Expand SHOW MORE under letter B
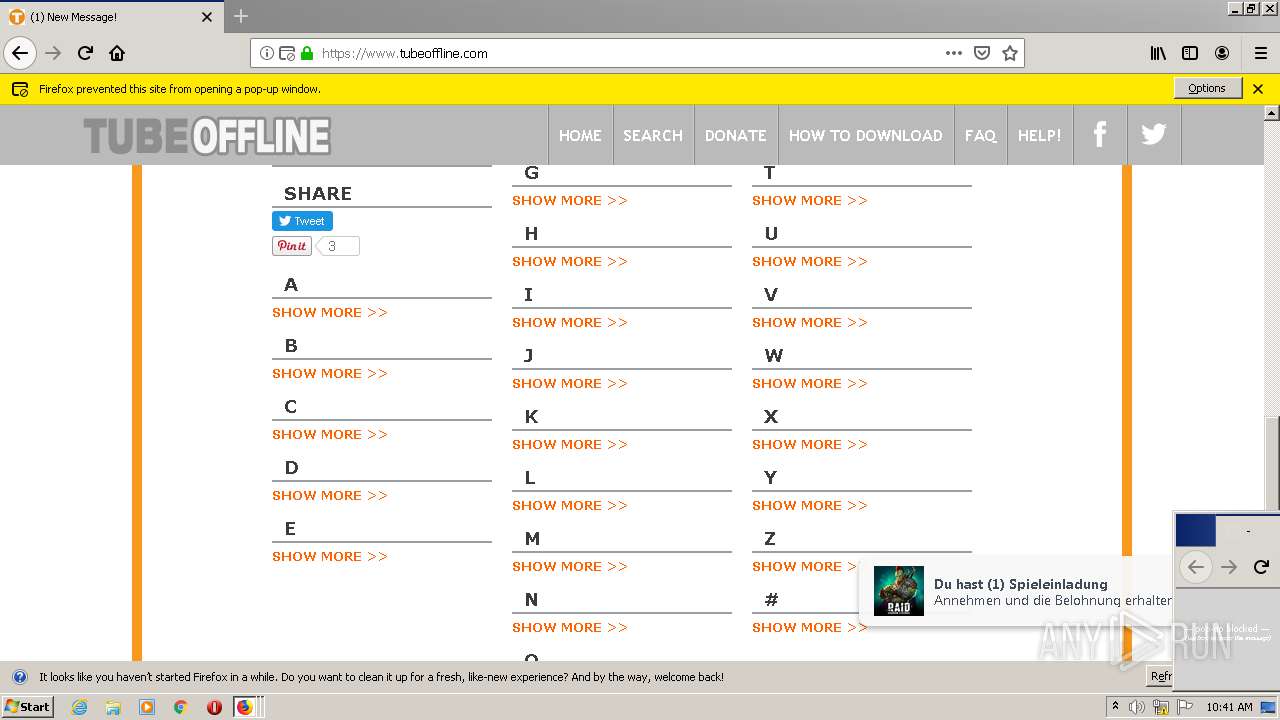This screenshot has width=1280, height=720. click(x=330, y=373)
